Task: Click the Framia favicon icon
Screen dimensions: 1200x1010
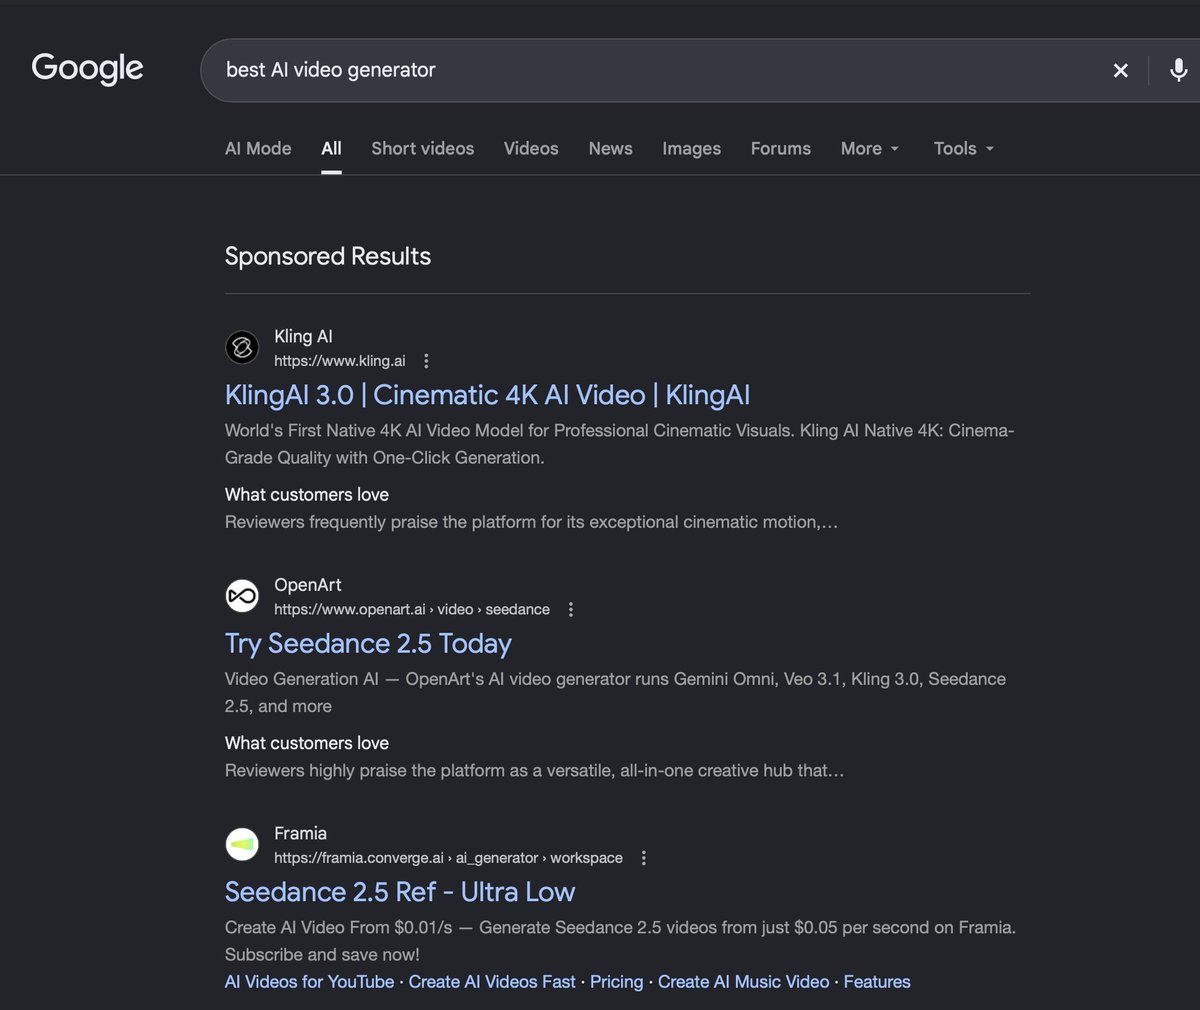Action: pyautogui.click(x=242, y=844)
